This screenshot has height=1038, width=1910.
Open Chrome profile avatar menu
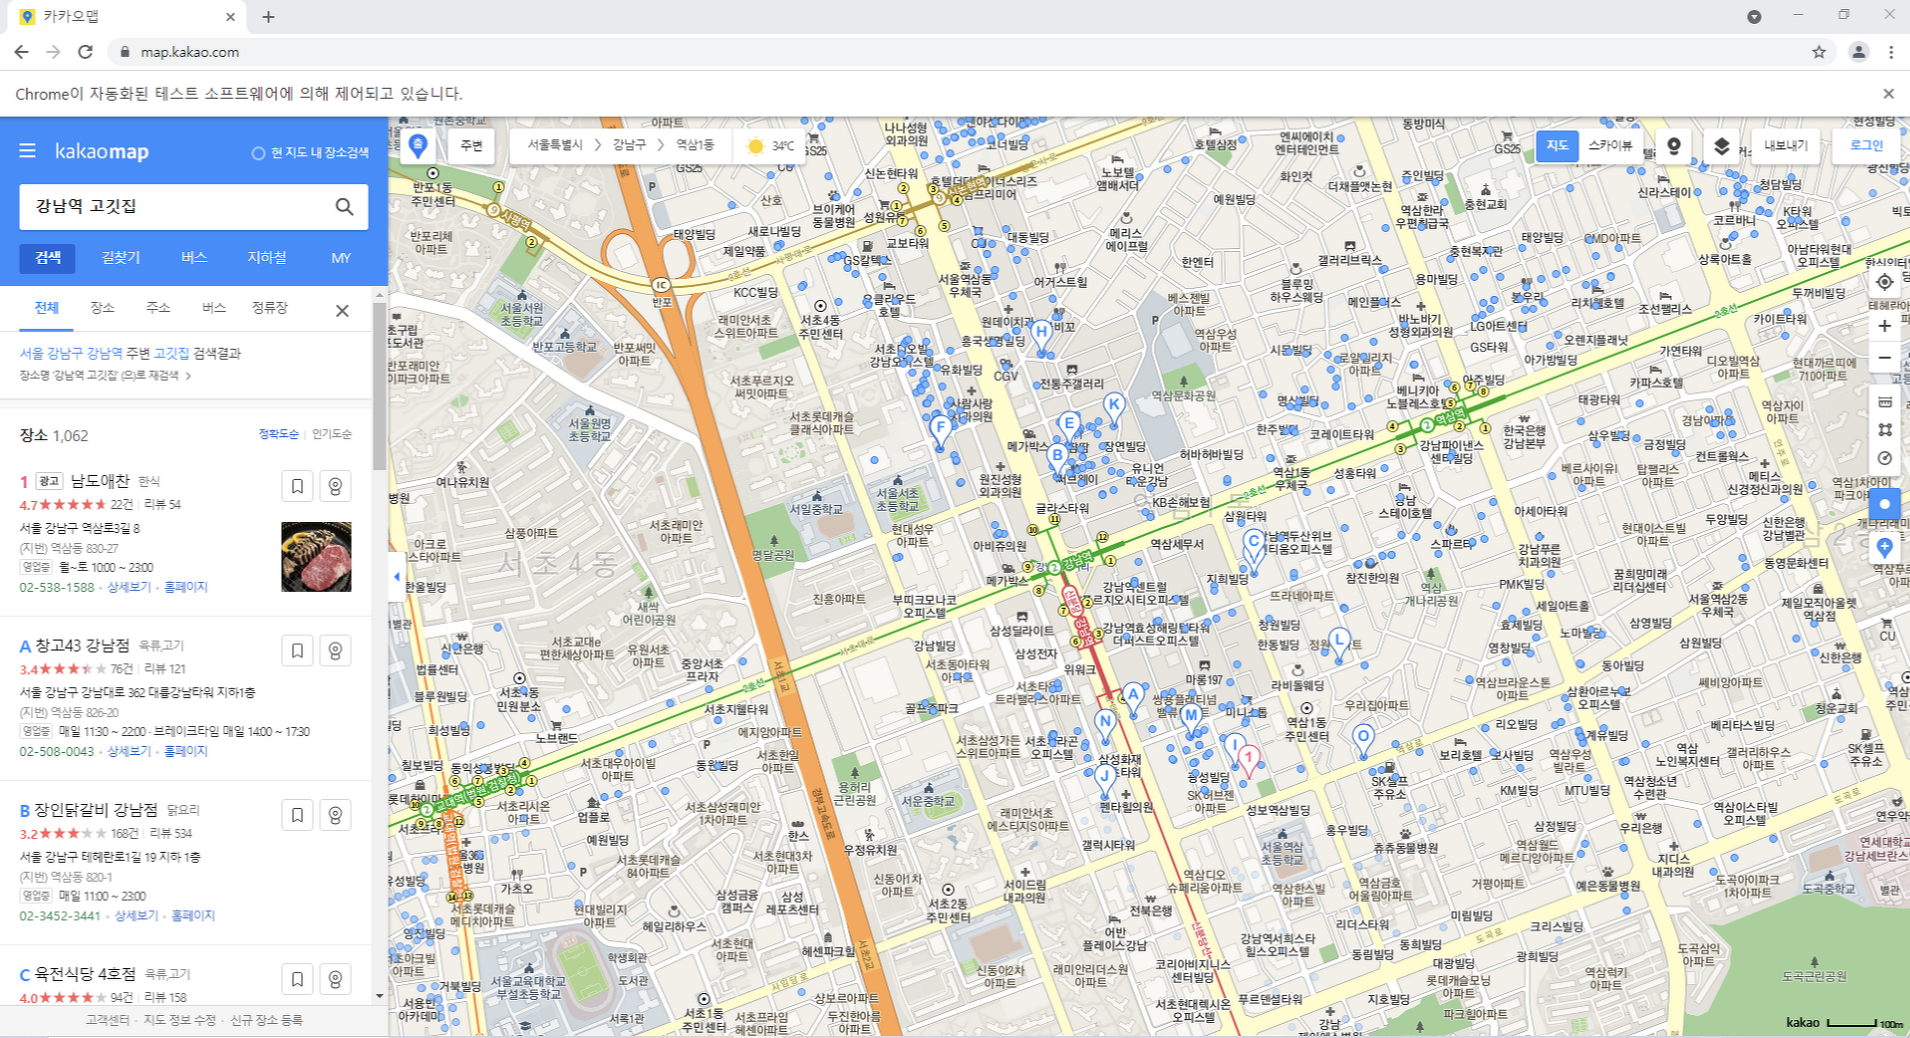coord(1858,52)
